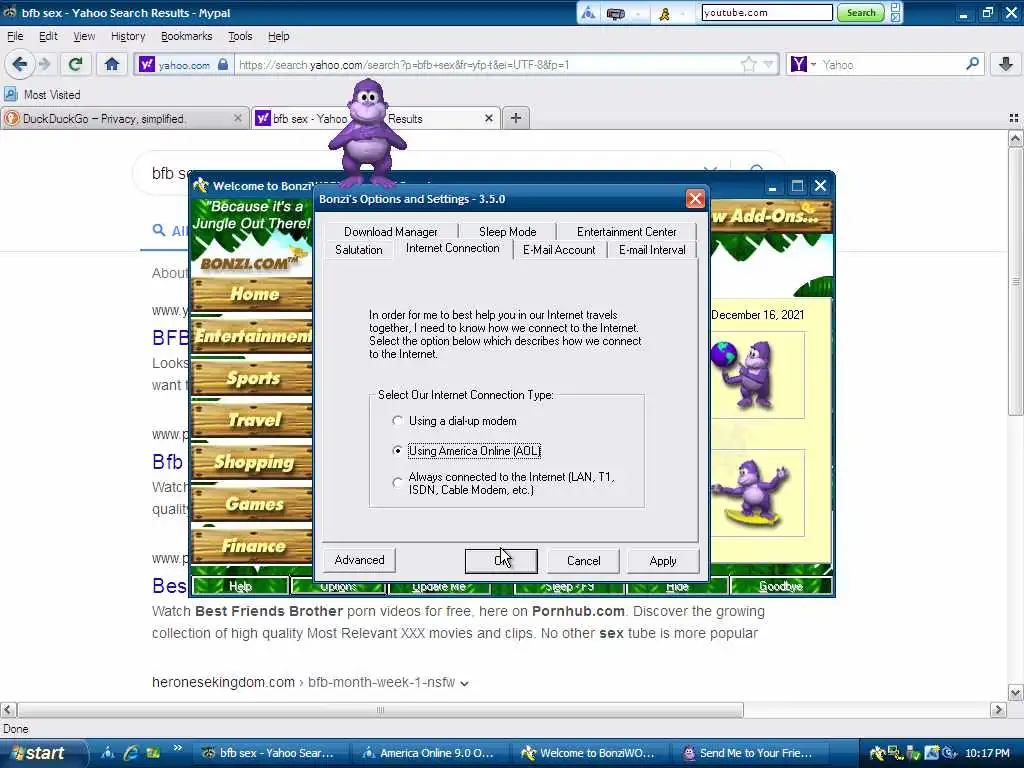Open the Sports section in Bonzi window
This screenshot has width=1024, height=768.
(251, 378)
